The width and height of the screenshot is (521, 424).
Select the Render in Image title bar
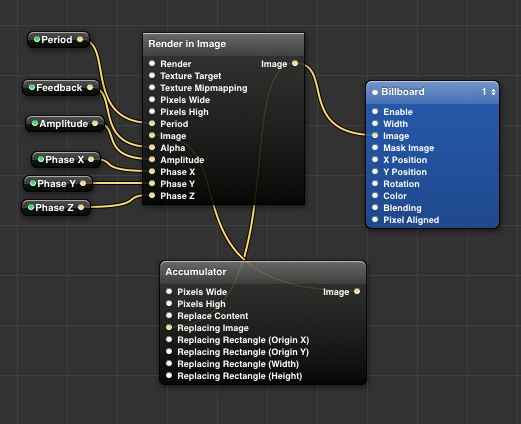[223, 44]
